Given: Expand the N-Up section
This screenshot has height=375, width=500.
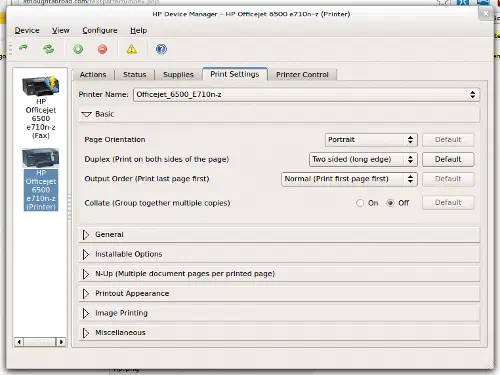Looking at the screenshot, I should click(x=279, y=274).
